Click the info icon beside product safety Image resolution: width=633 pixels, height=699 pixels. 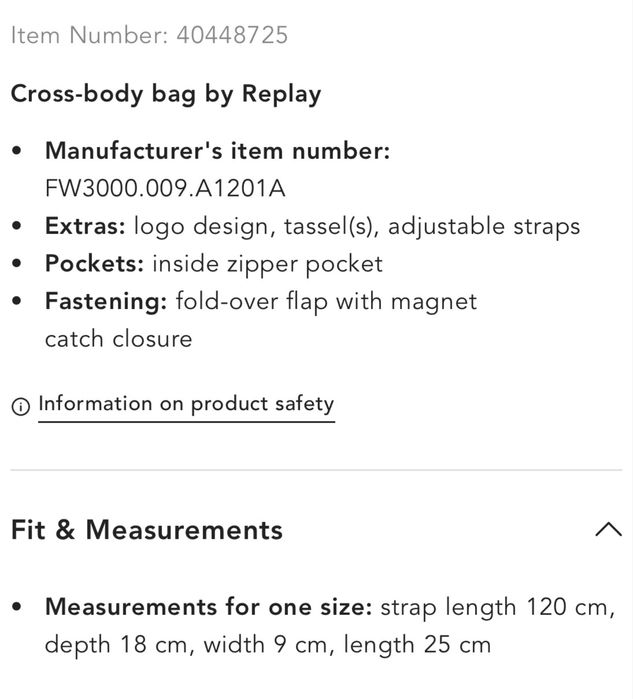[x=19, y=406]
